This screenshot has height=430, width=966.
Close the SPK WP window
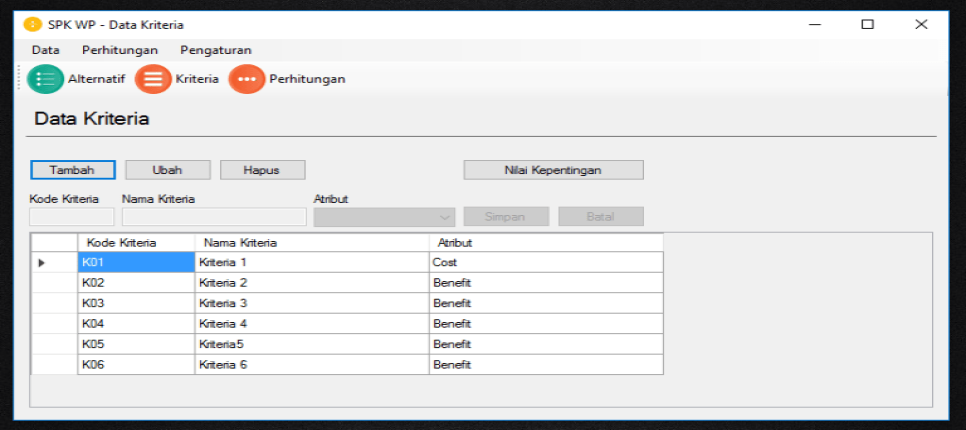point(921,25)
